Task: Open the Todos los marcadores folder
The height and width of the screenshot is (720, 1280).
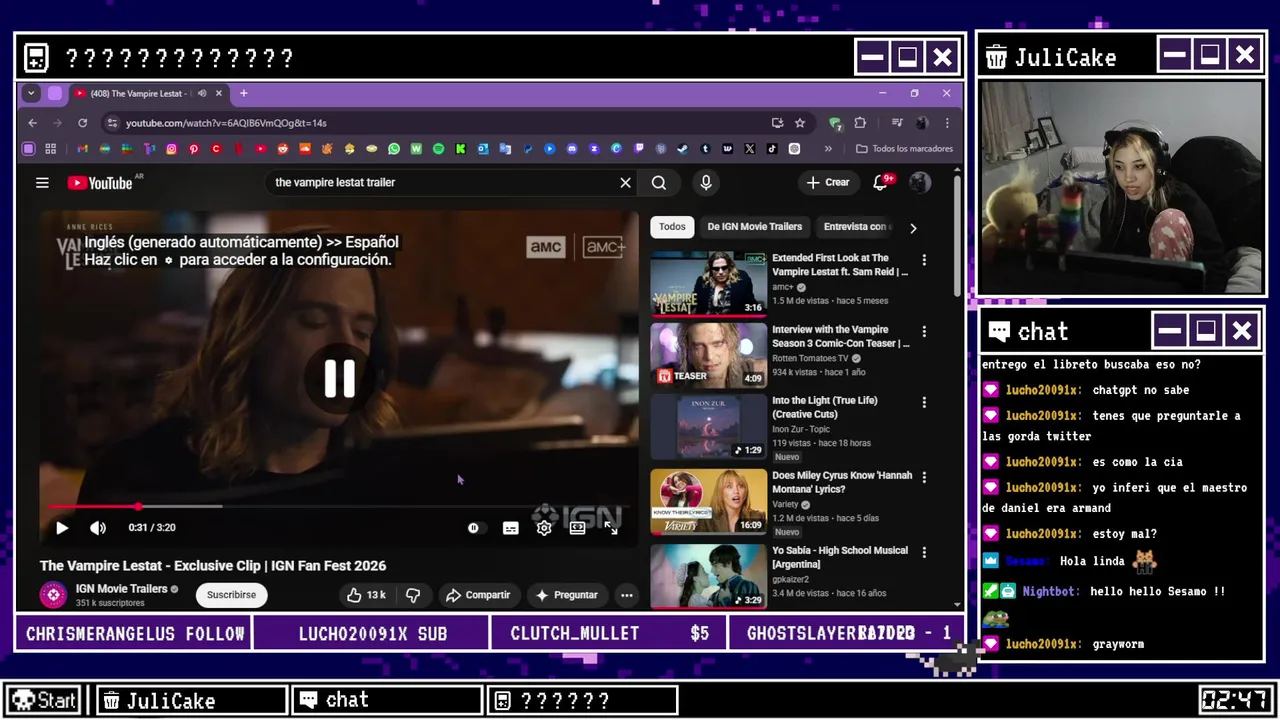Action: (x=905, y=149)
